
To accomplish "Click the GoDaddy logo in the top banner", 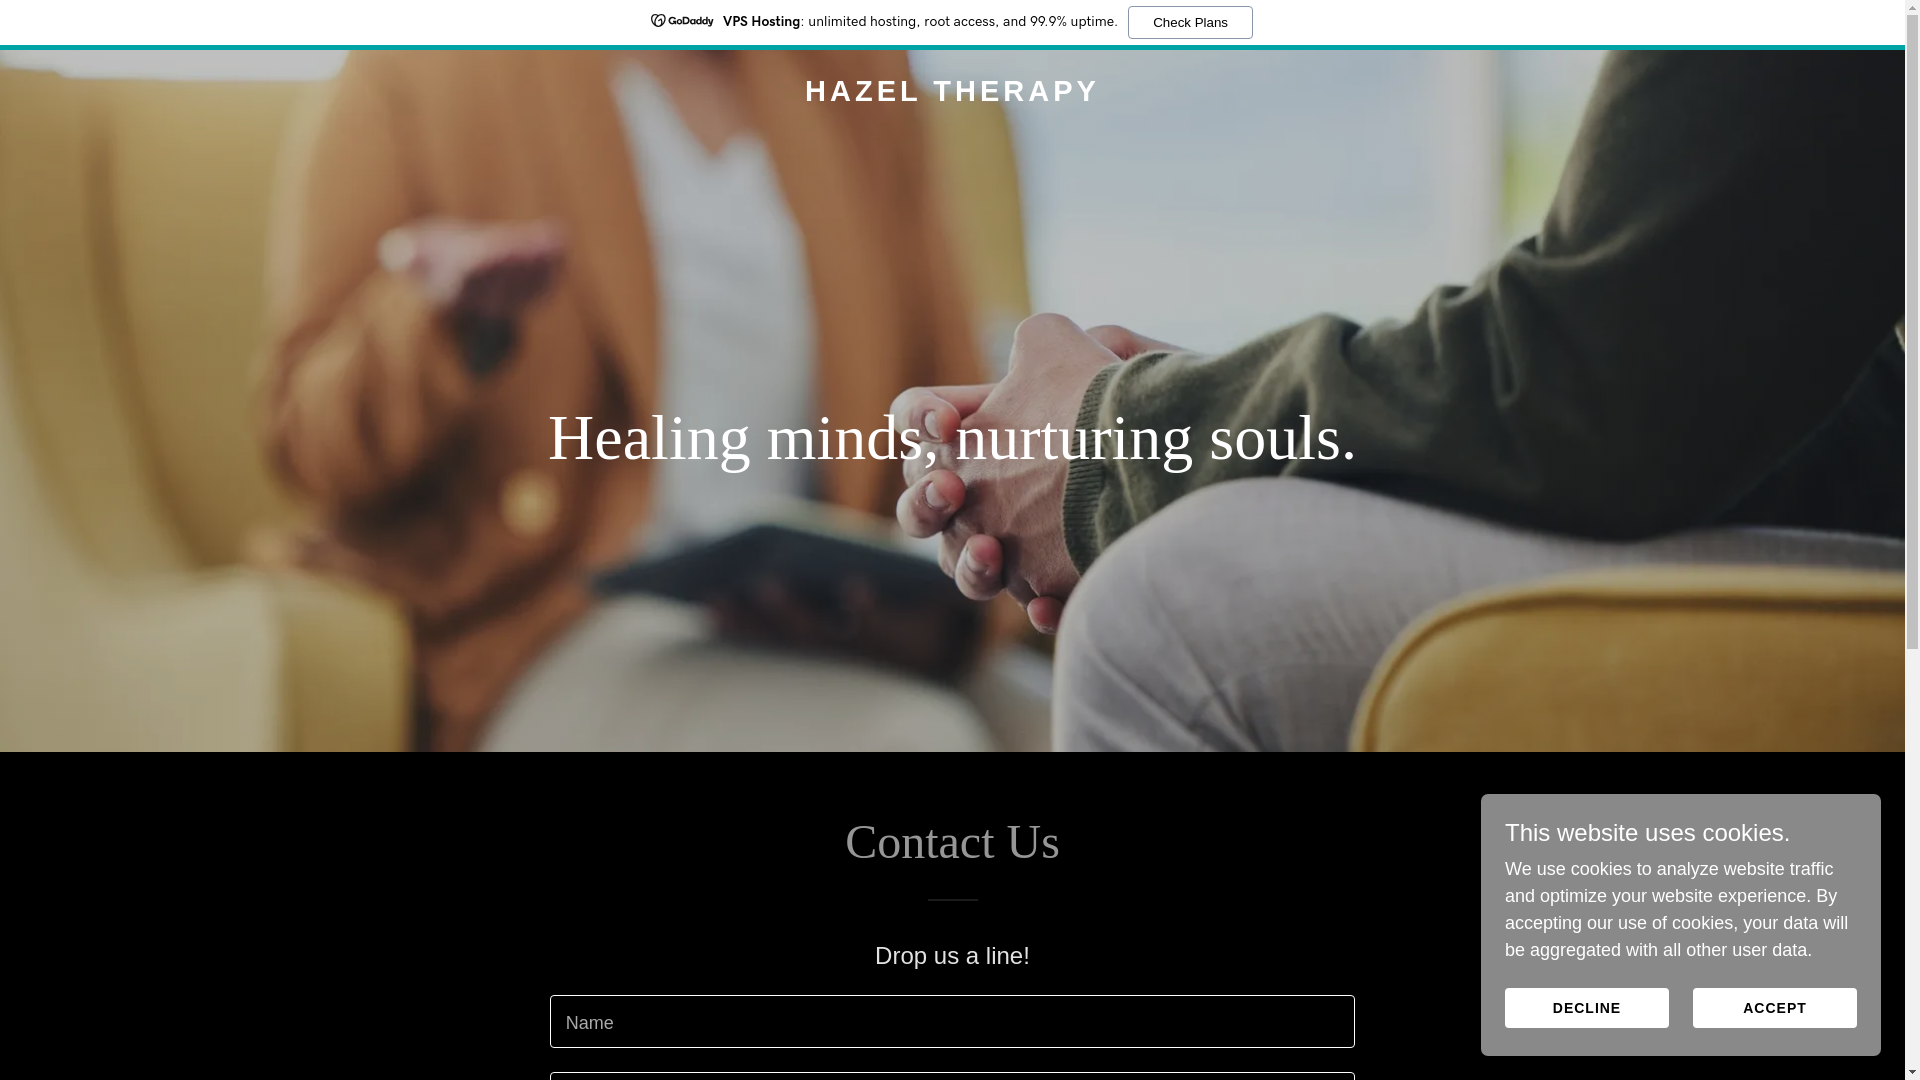I will (x=682, y=21).
